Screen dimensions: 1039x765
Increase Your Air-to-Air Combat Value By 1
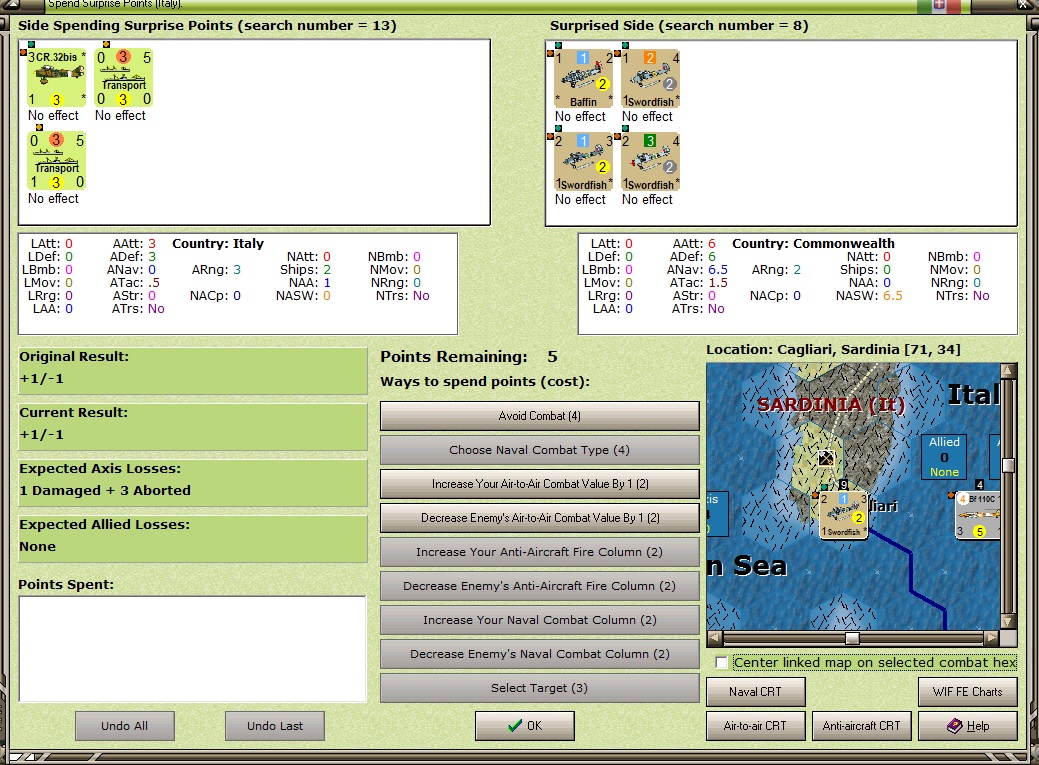point(539,484)
